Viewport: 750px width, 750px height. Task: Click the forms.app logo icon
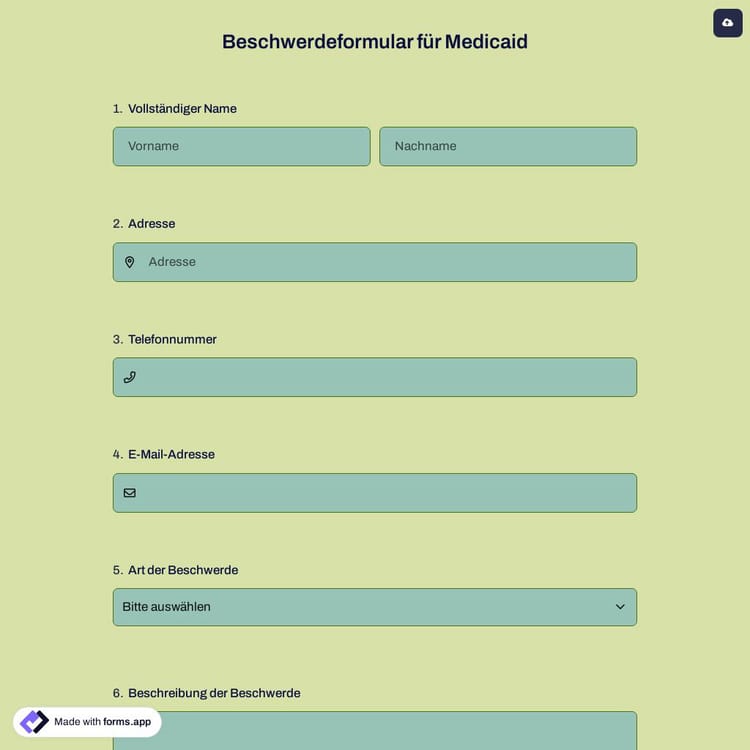[34, 721]
